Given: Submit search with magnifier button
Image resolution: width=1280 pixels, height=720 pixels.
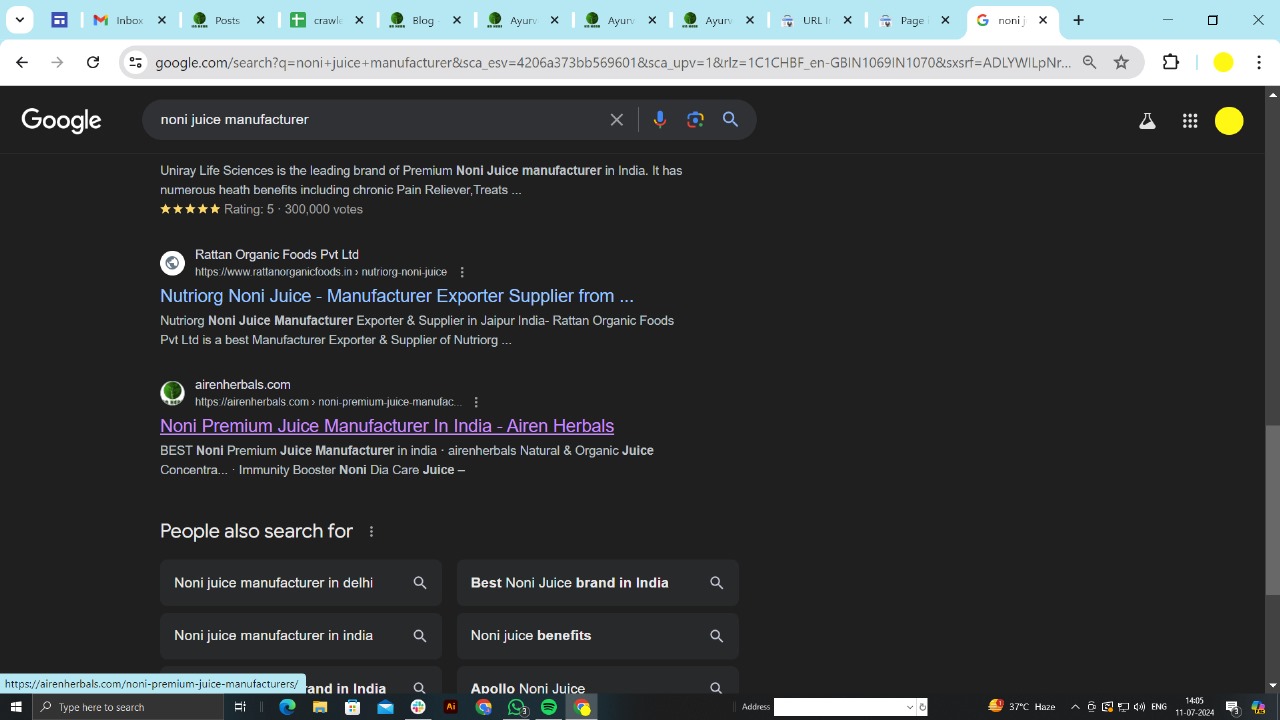Looking at the screenshot, I should pyautogui.click(x=731, y=120).
